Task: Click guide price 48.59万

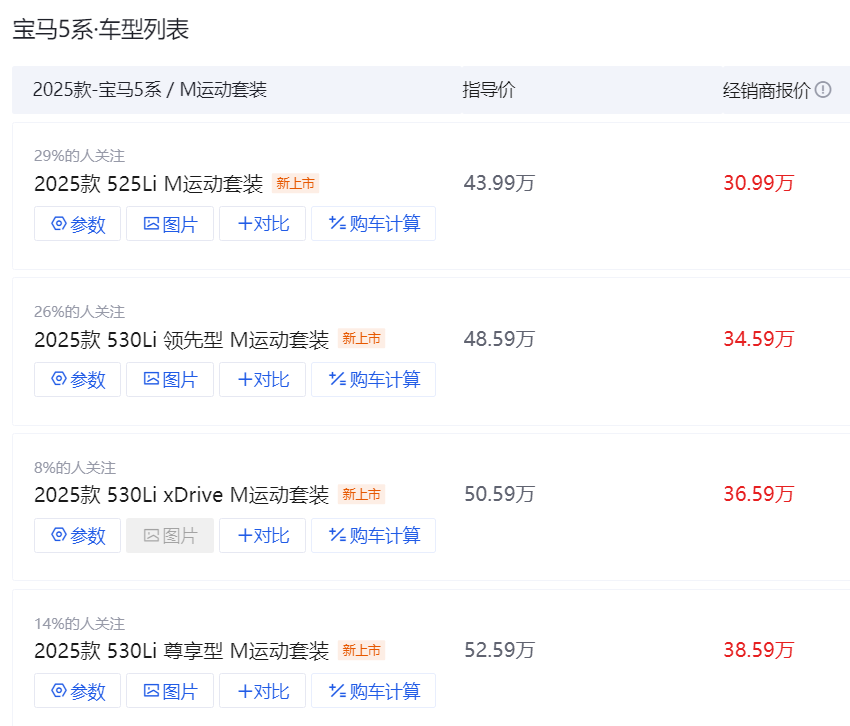Action: coord(499,339)
